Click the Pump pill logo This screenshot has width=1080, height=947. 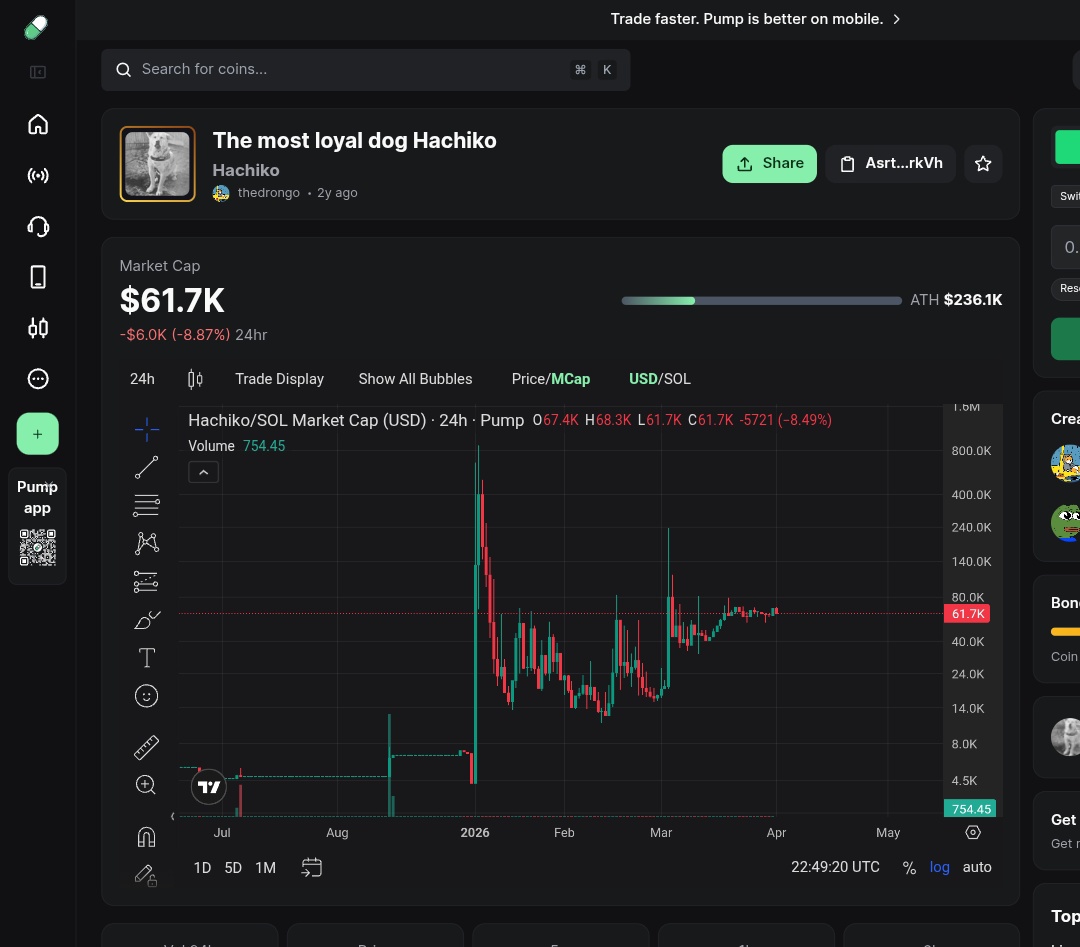36,28
